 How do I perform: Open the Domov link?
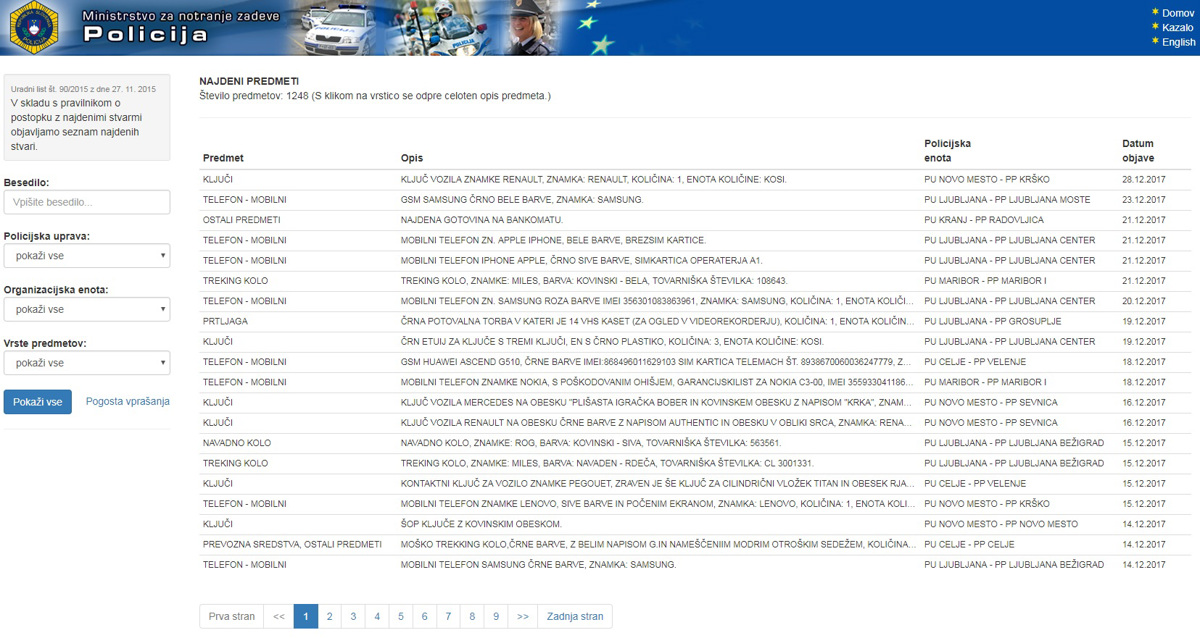point(1177,13)
